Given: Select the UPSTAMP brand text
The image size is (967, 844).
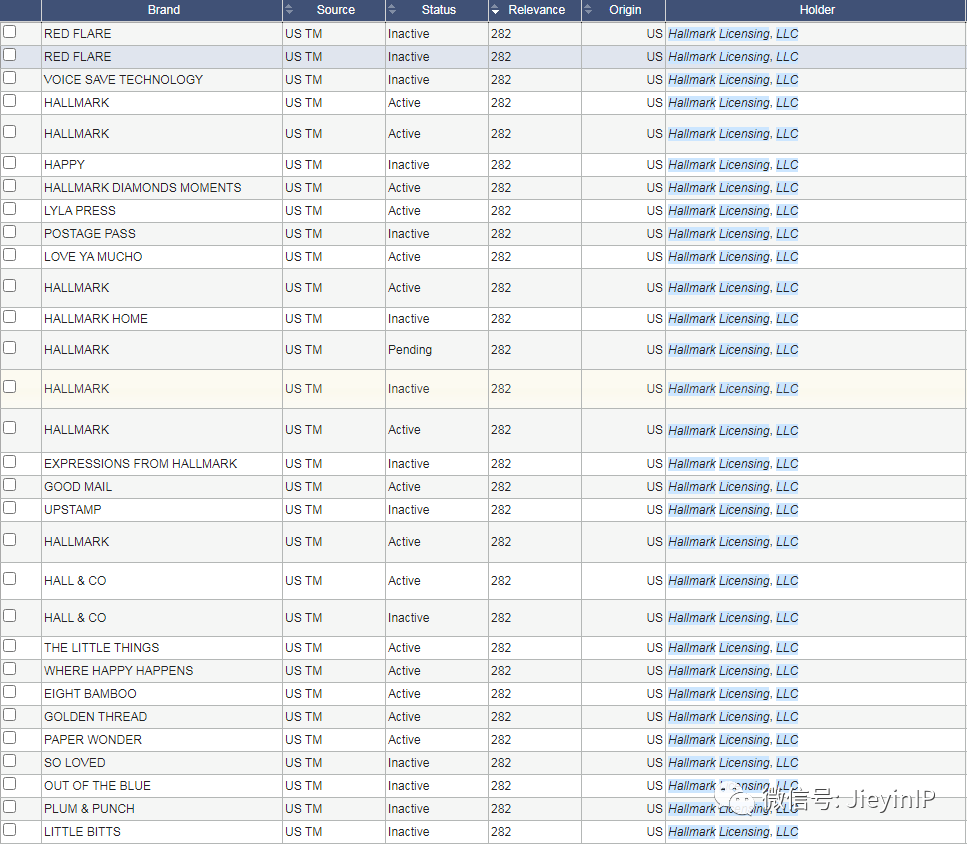Looking at the screenshot, I should click(x=73, y=510).
